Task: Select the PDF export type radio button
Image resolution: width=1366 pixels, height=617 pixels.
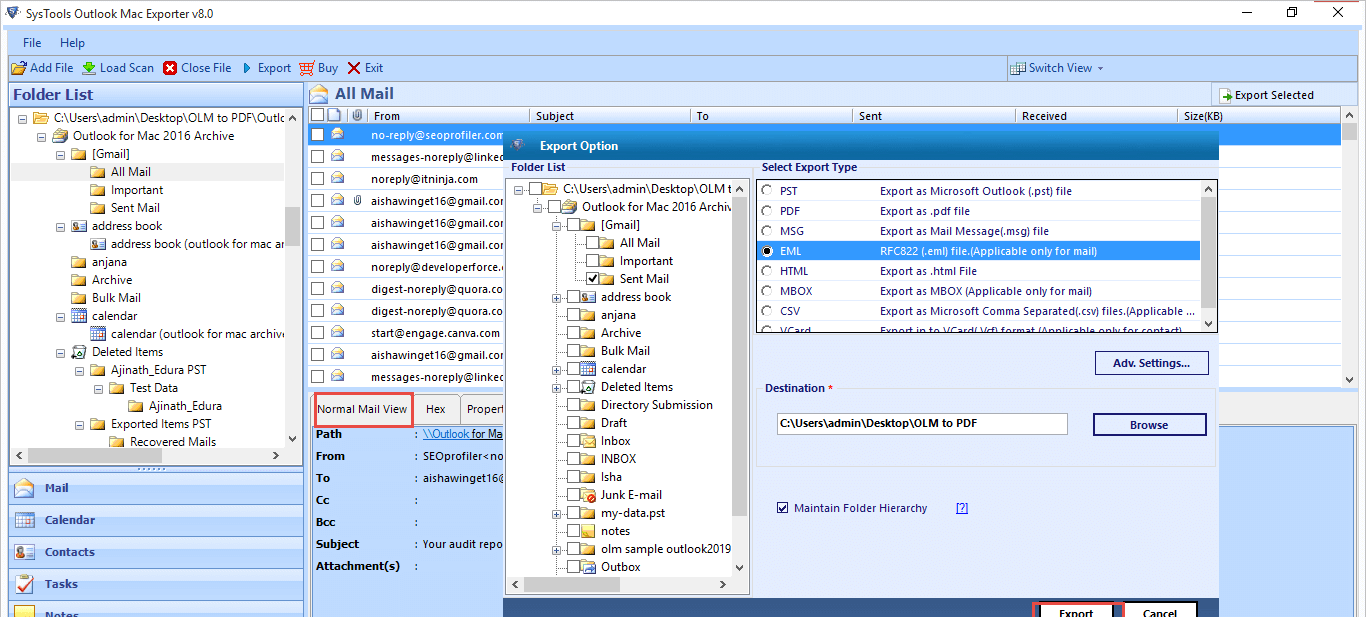Action: (767, 211)
